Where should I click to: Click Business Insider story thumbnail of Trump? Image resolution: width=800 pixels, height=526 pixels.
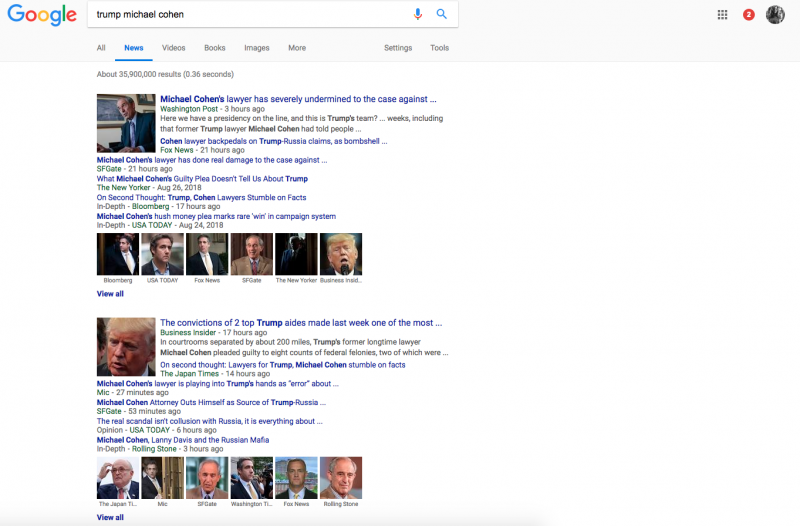point(126,347)
